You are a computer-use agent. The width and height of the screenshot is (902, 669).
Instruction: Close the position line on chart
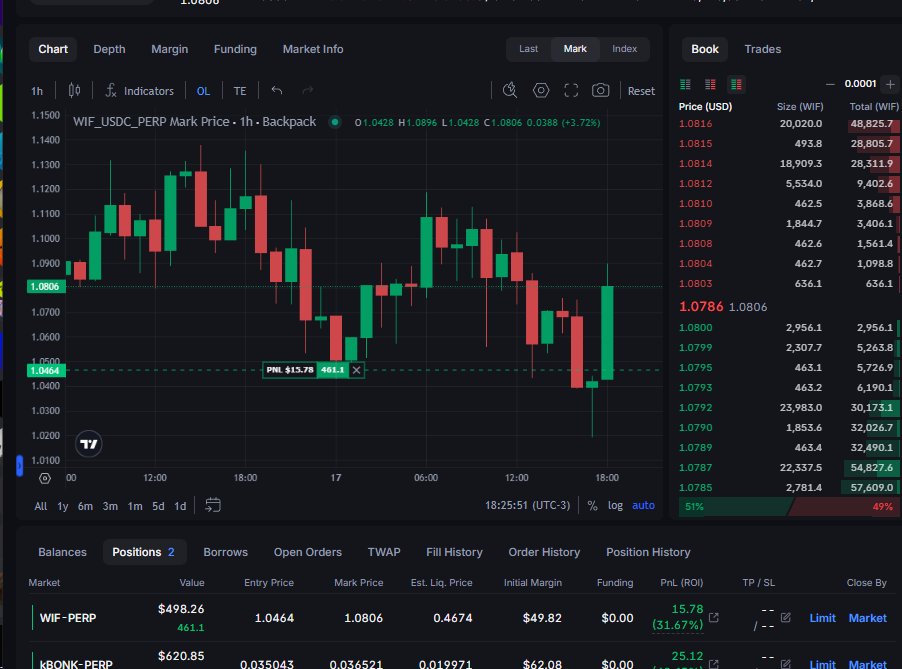click(357, 370)
